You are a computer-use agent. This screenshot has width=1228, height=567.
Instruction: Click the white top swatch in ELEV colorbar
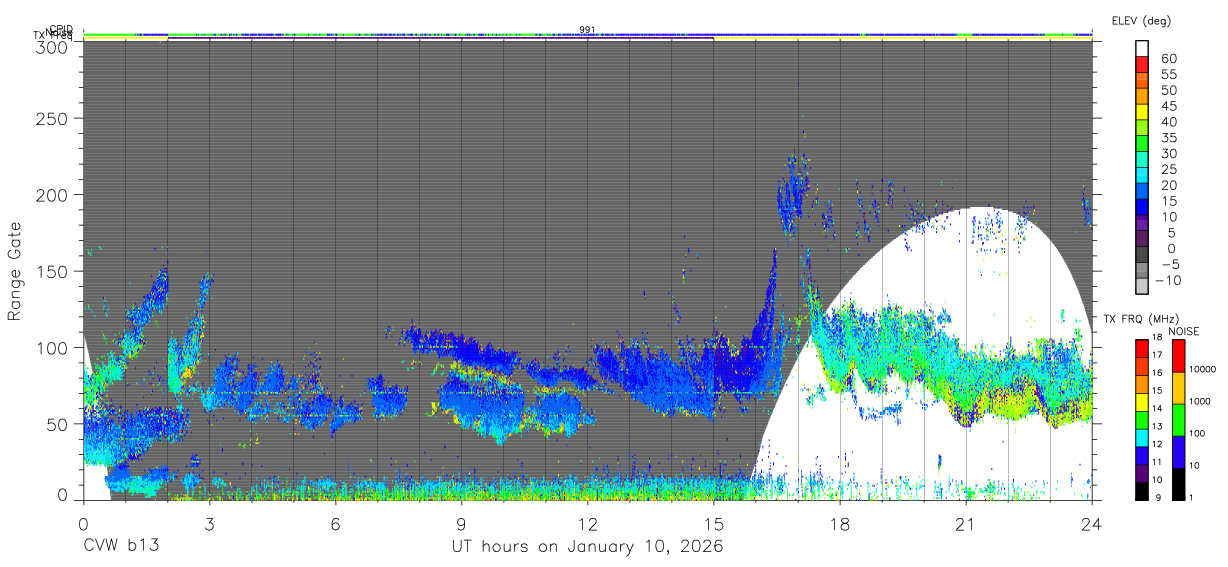click(1143, 48)
